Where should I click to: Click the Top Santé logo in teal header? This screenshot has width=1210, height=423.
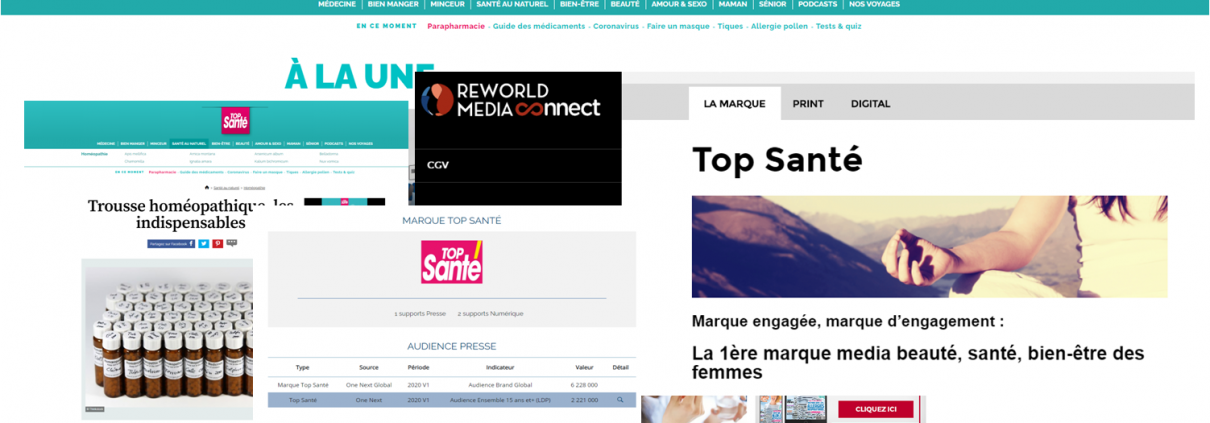click(x=236, y=120)
